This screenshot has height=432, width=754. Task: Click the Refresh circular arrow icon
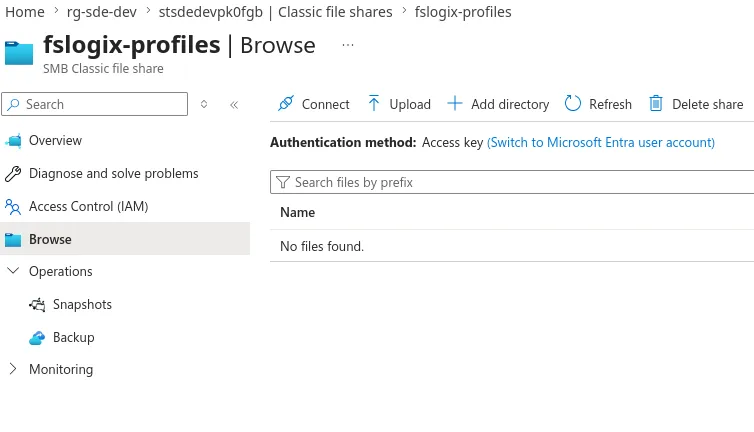[573, 103]
